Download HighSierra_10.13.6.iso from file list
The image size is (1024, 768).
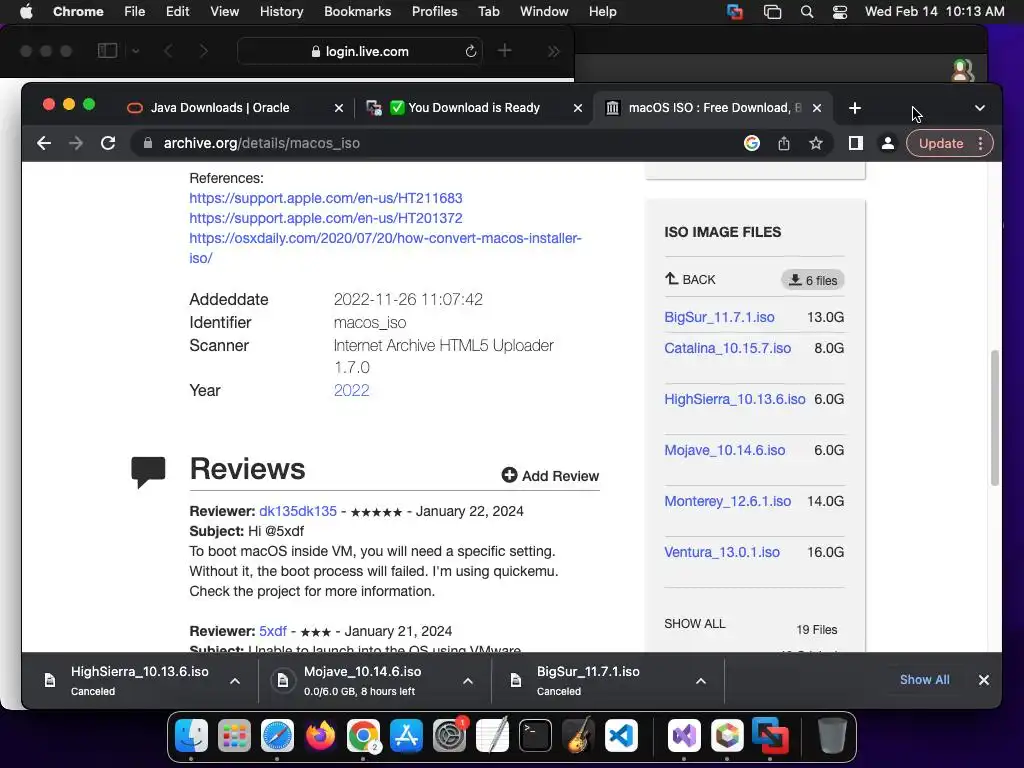coord(735,399)
